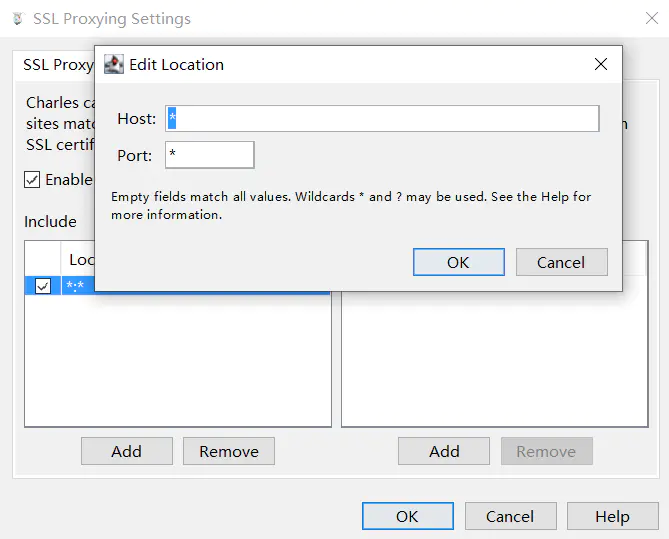Click OK in SSL Proxying Settings window
This screenshot has height=539, width=669.
point(407,516)
